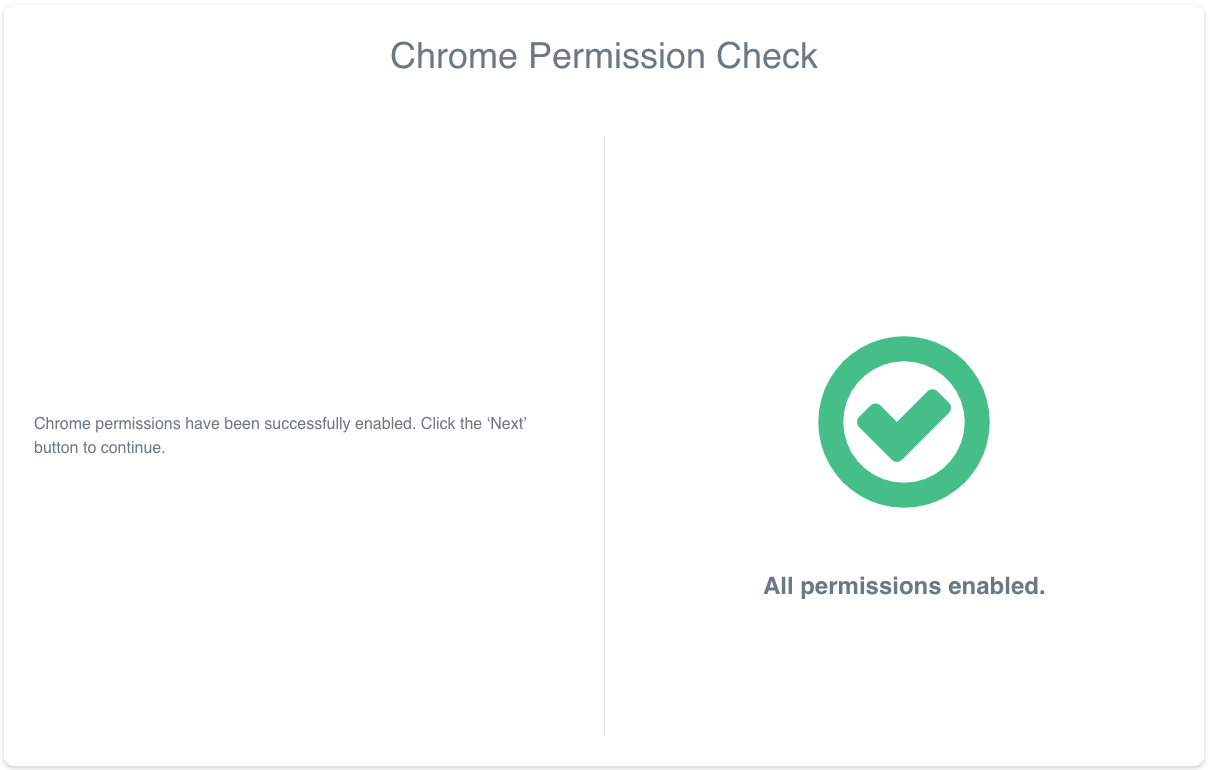1210x770 pixels.
Task: Click the green outer ring of success icon
Action: 903,348
